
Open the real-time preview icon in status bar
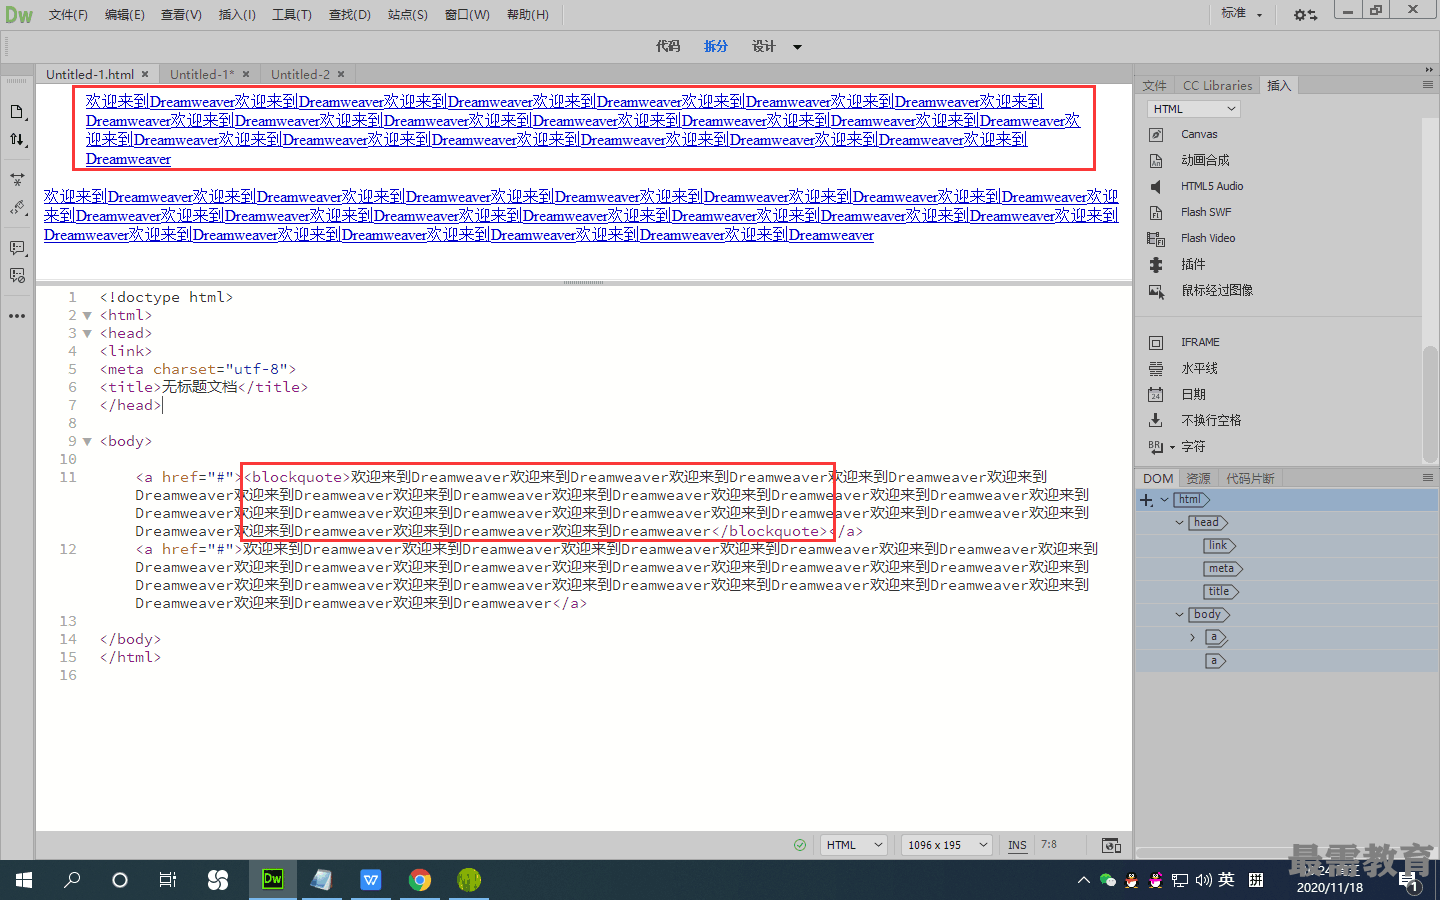[x=1111, y=845]
